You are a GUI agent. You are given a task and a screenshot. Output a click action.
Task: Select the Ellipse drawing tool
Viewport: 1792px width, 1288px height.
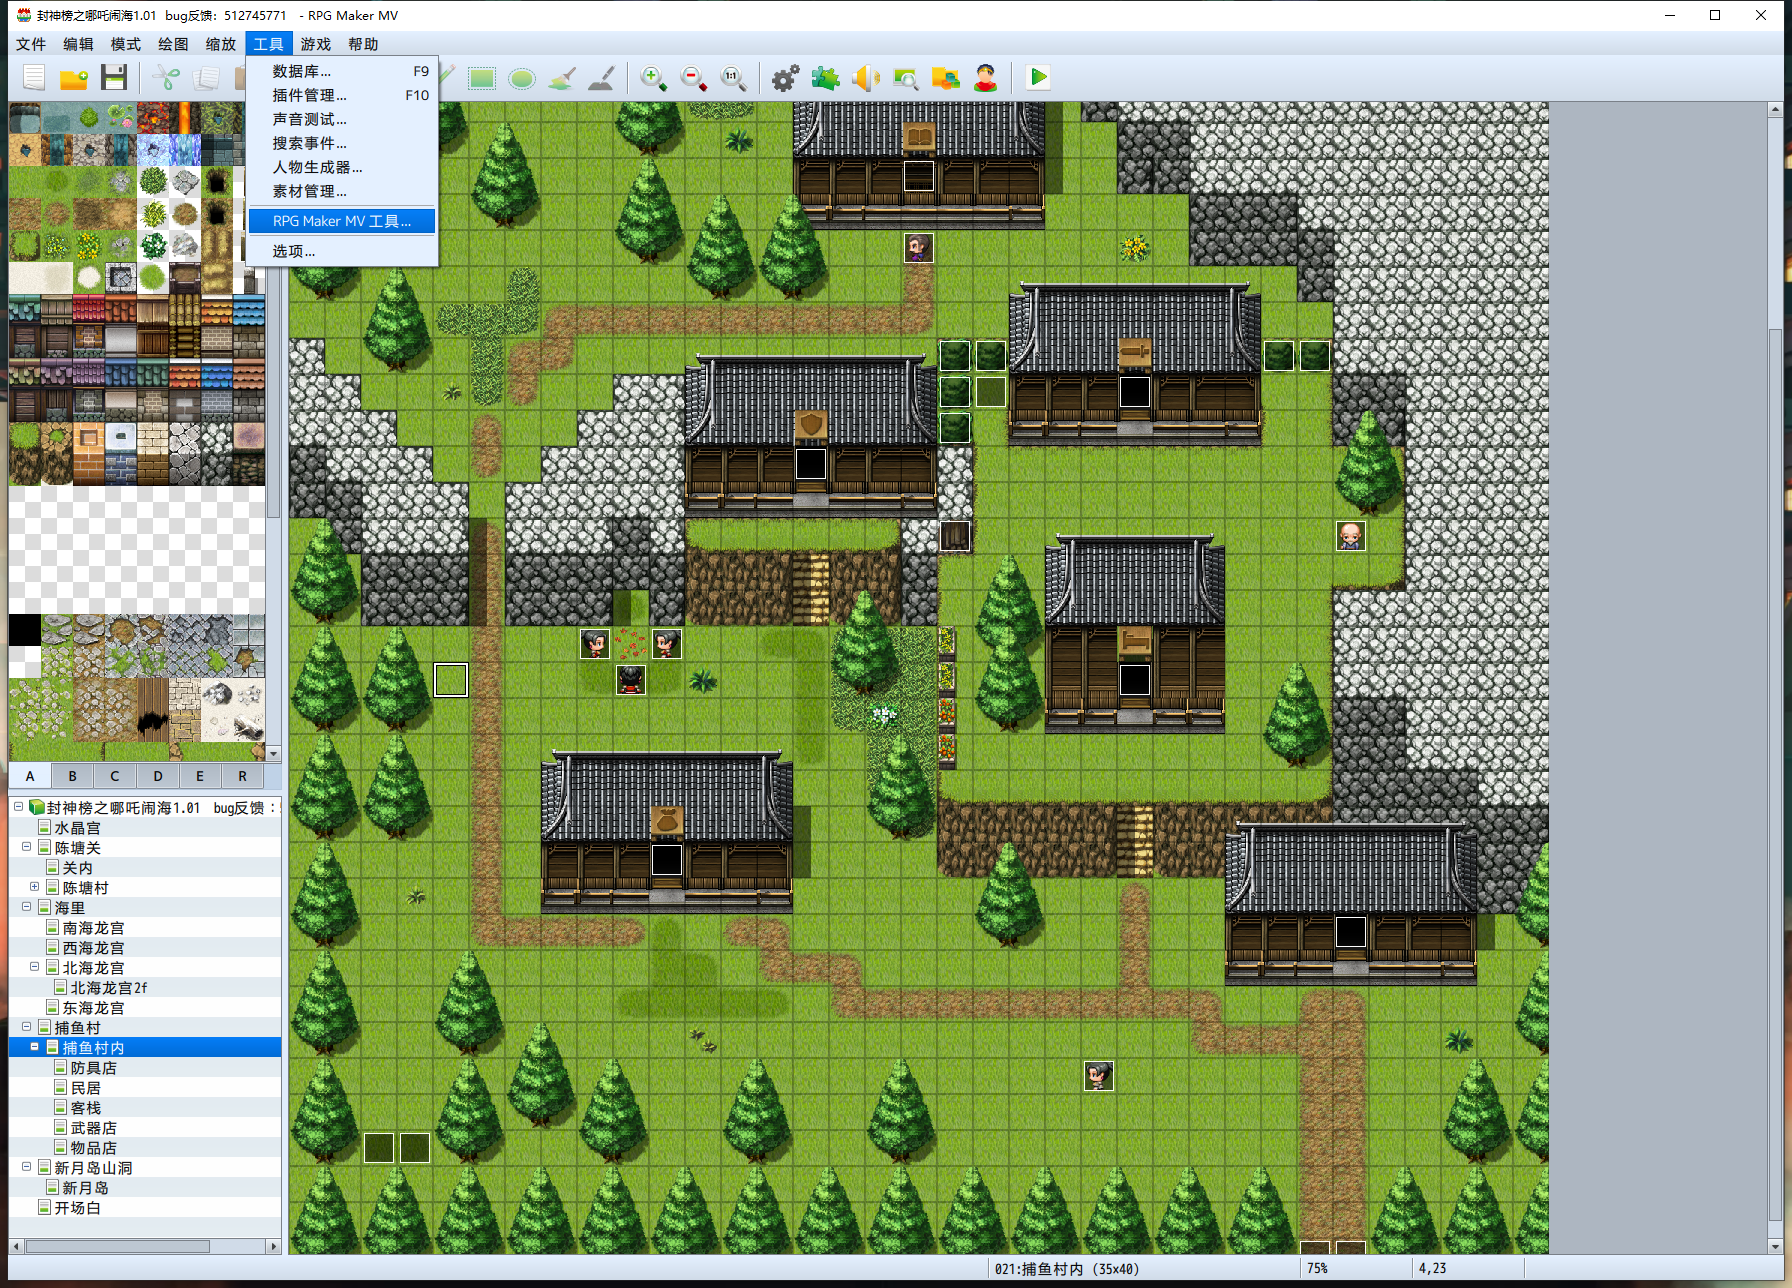(x=522, y=78)
